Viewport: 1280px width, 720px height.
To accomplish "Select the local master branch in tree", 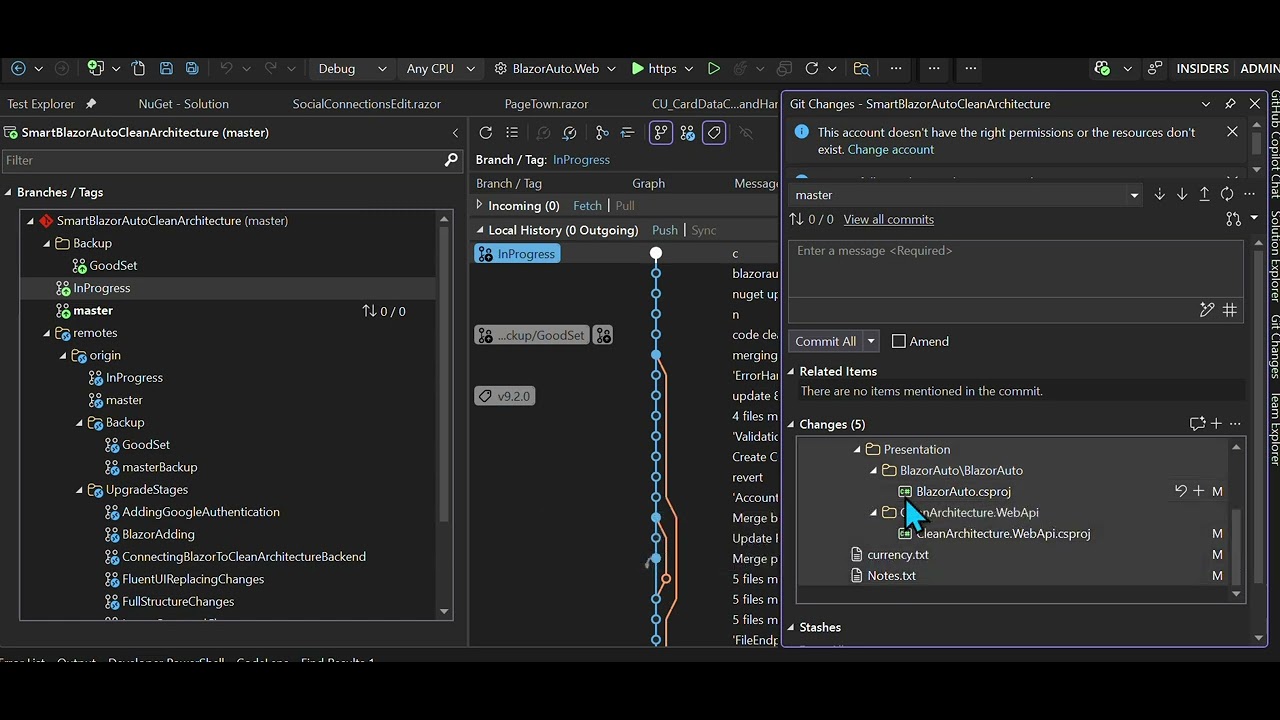I will 93,310.
